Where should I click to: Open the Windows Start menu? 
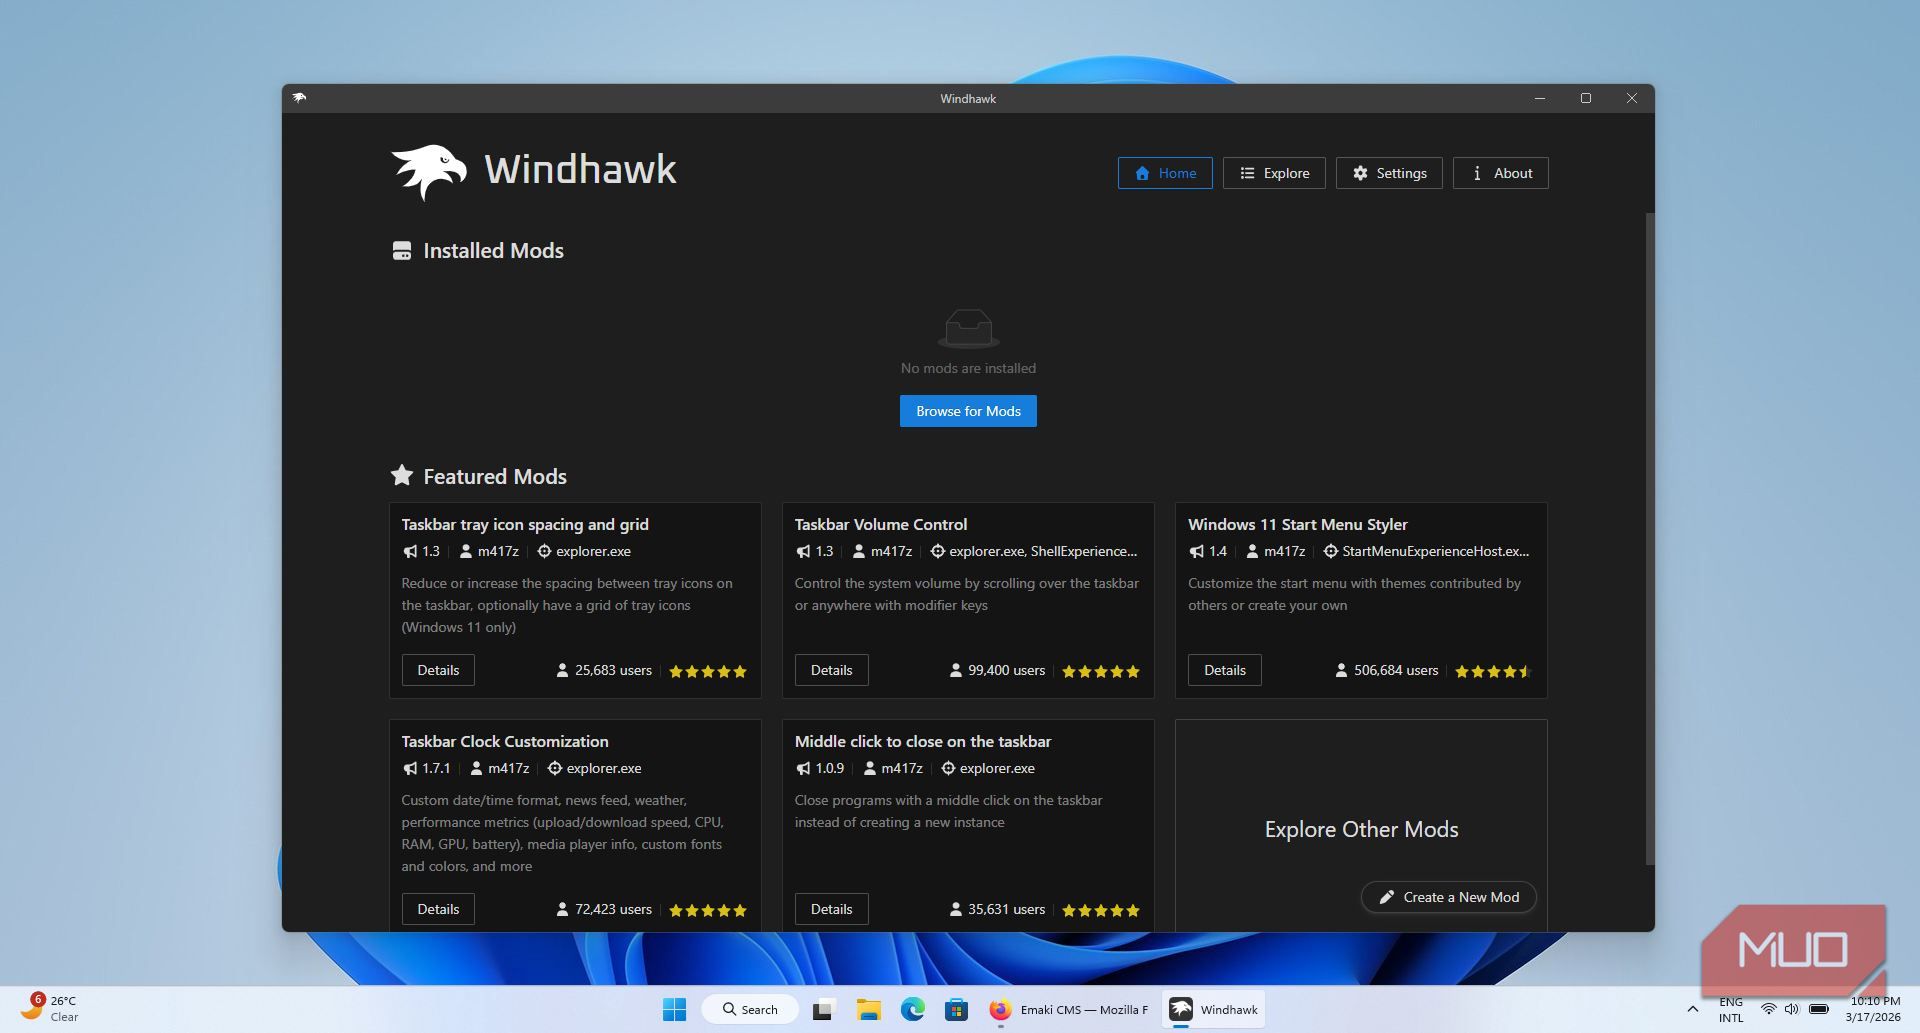point(674,1010)
